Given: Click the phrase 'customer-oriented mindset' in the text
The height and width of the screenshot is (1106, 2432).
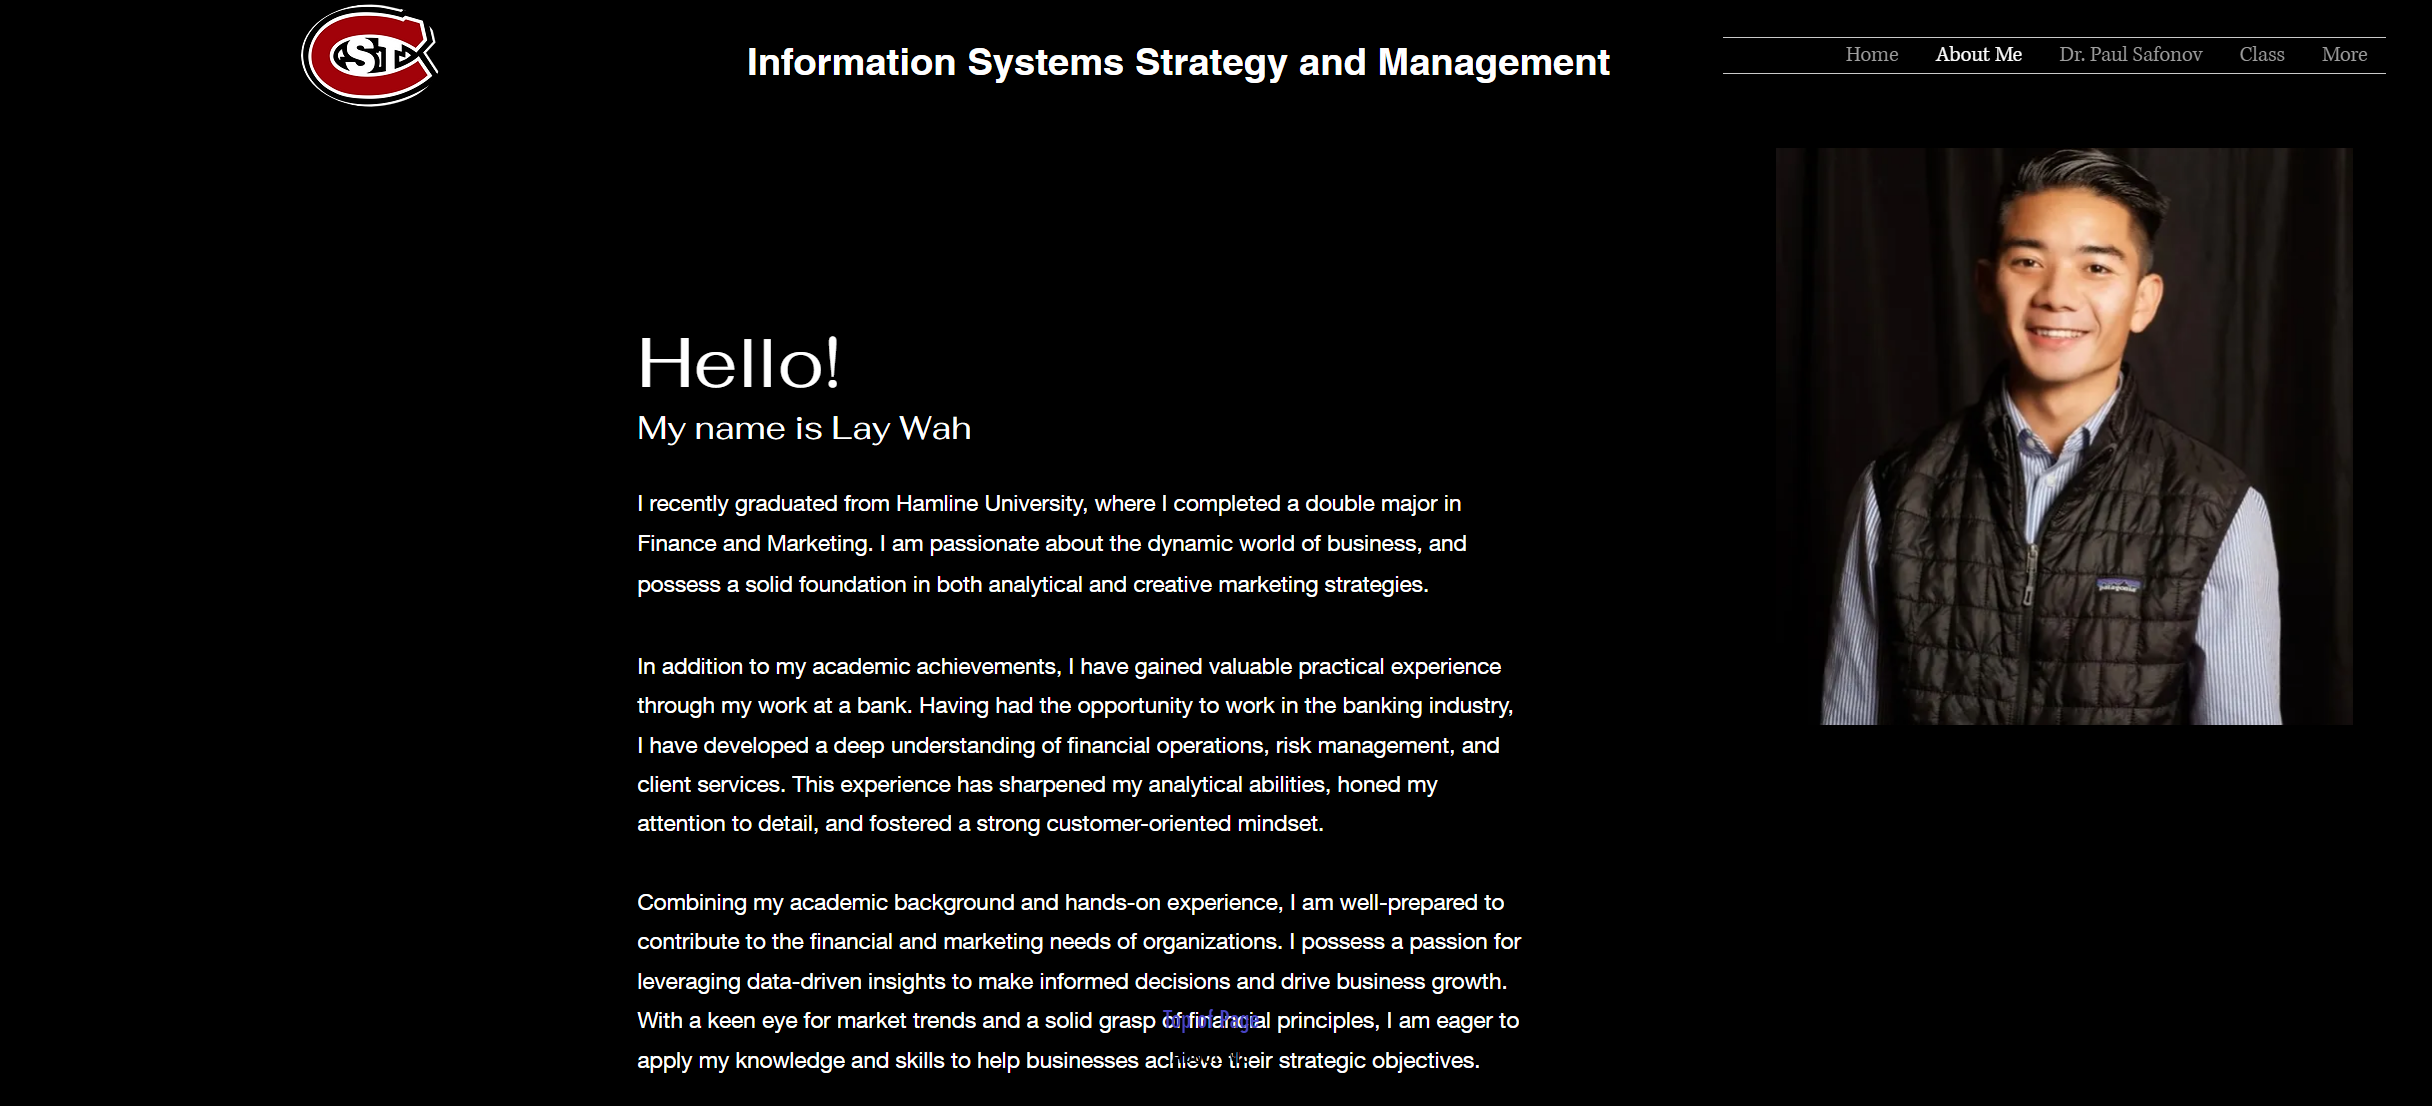Looking at the screenshot, I should (1184, 824).
